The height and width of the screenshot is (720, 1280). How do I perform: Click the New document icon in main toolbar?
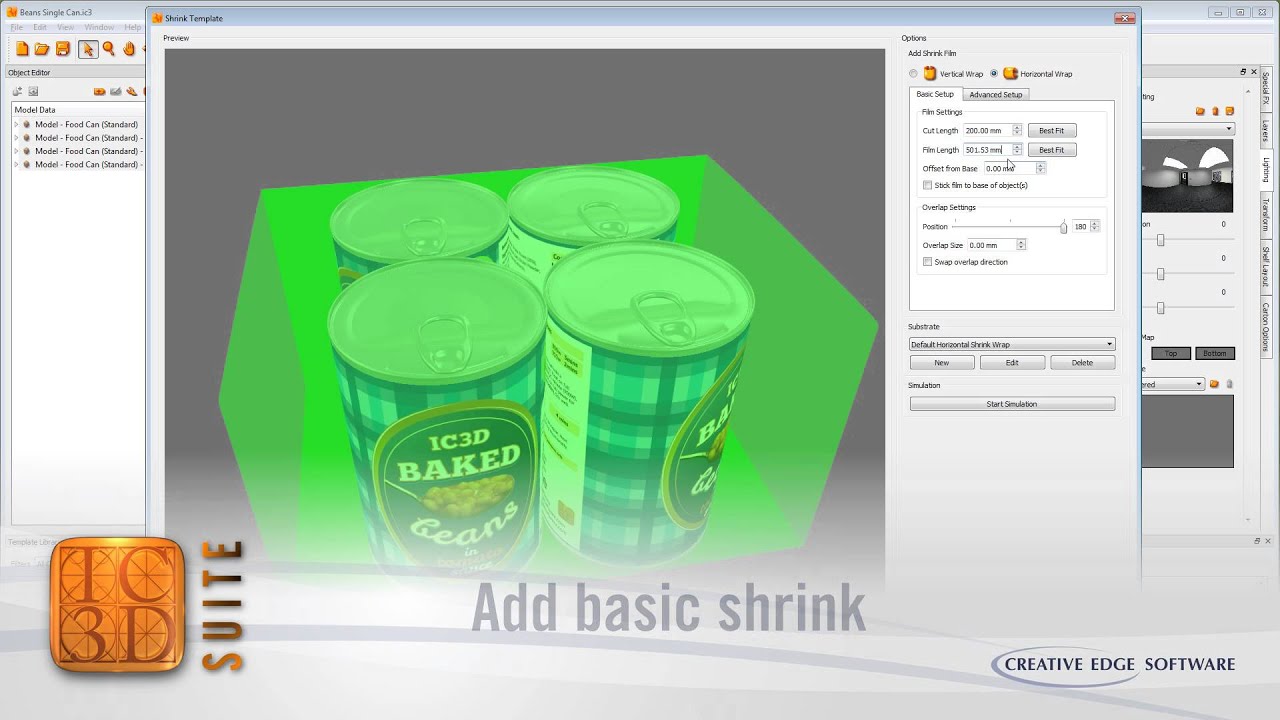(22, 49)
